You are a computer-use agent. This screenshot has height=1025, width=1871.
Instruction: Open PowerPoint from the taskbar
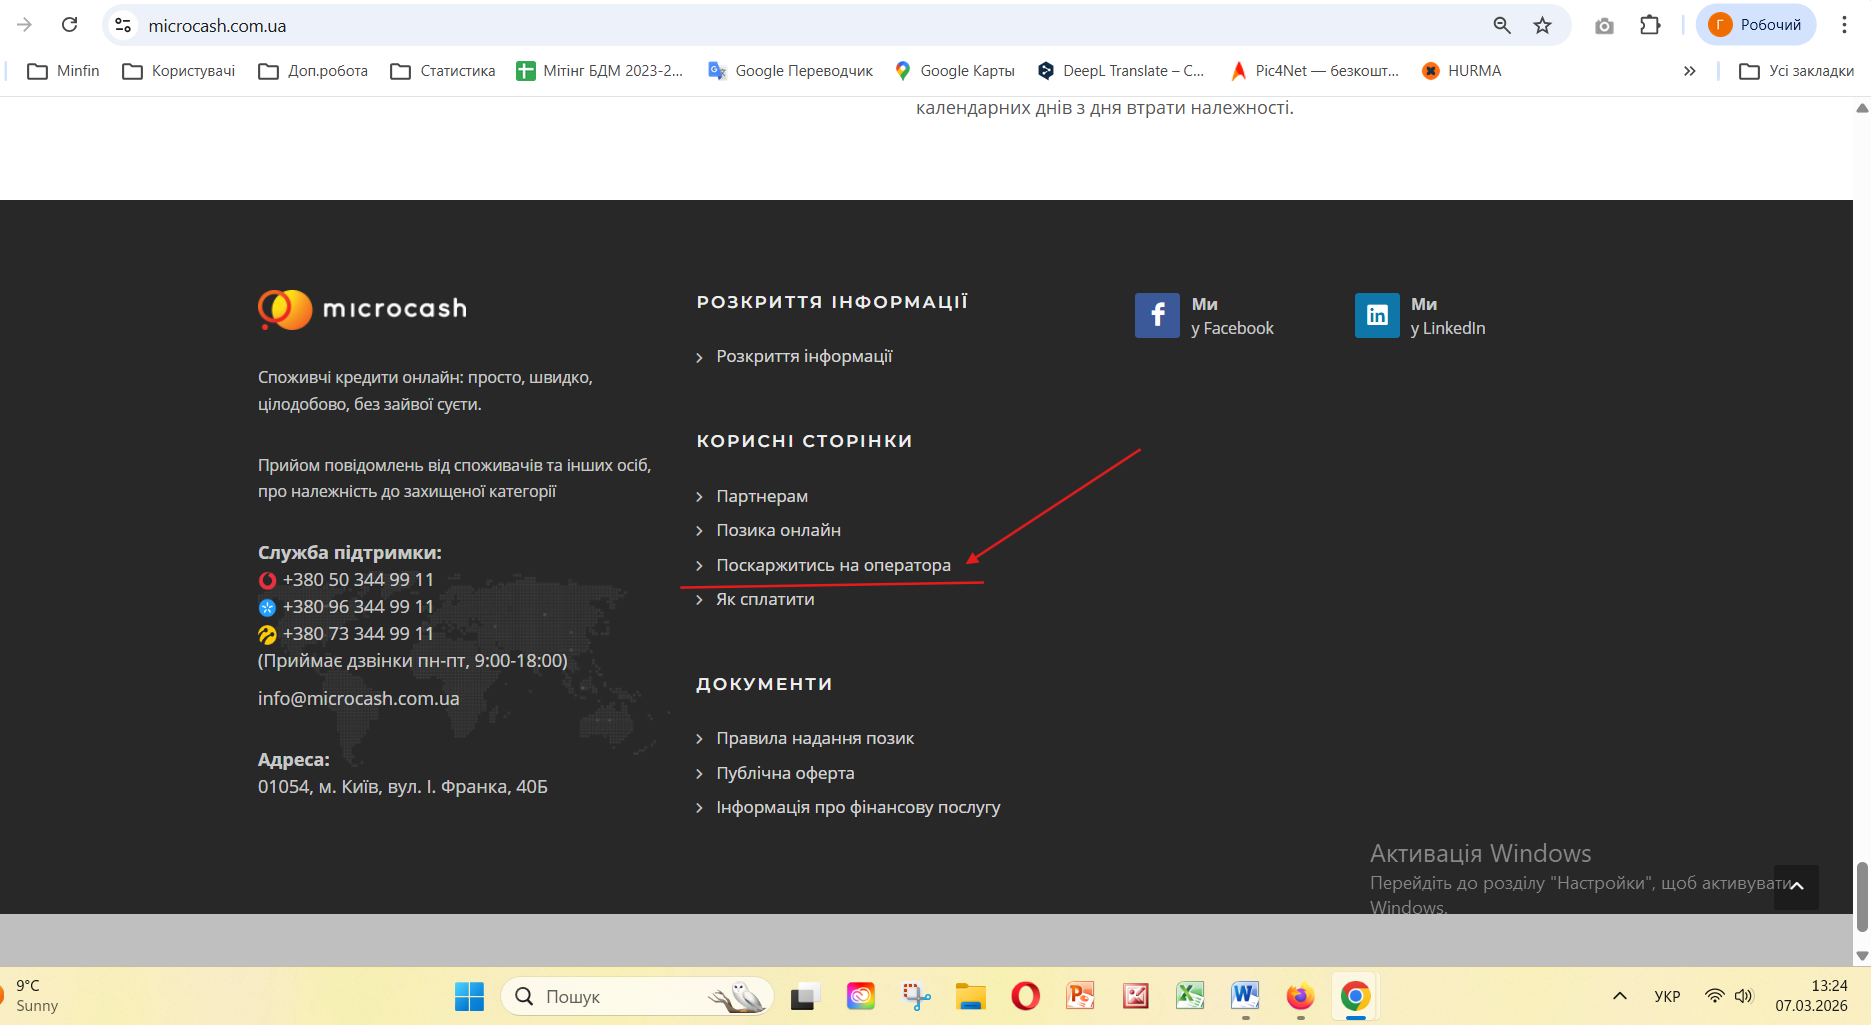tap(1080, 996)
